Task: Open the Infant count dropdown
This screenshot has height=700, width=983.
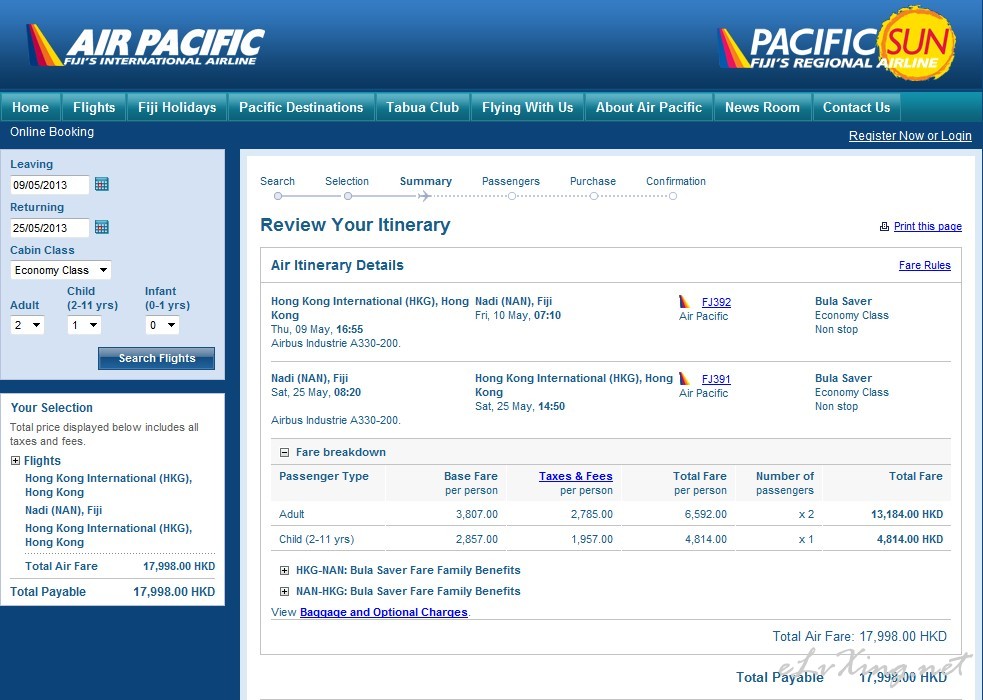Action: tap(162, 325)
